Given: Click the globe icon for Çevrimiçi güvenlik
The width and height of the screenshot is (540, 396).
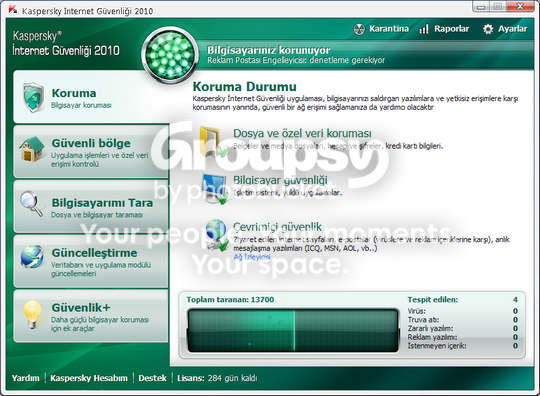Looking at the screenshot, I should 217,235.
